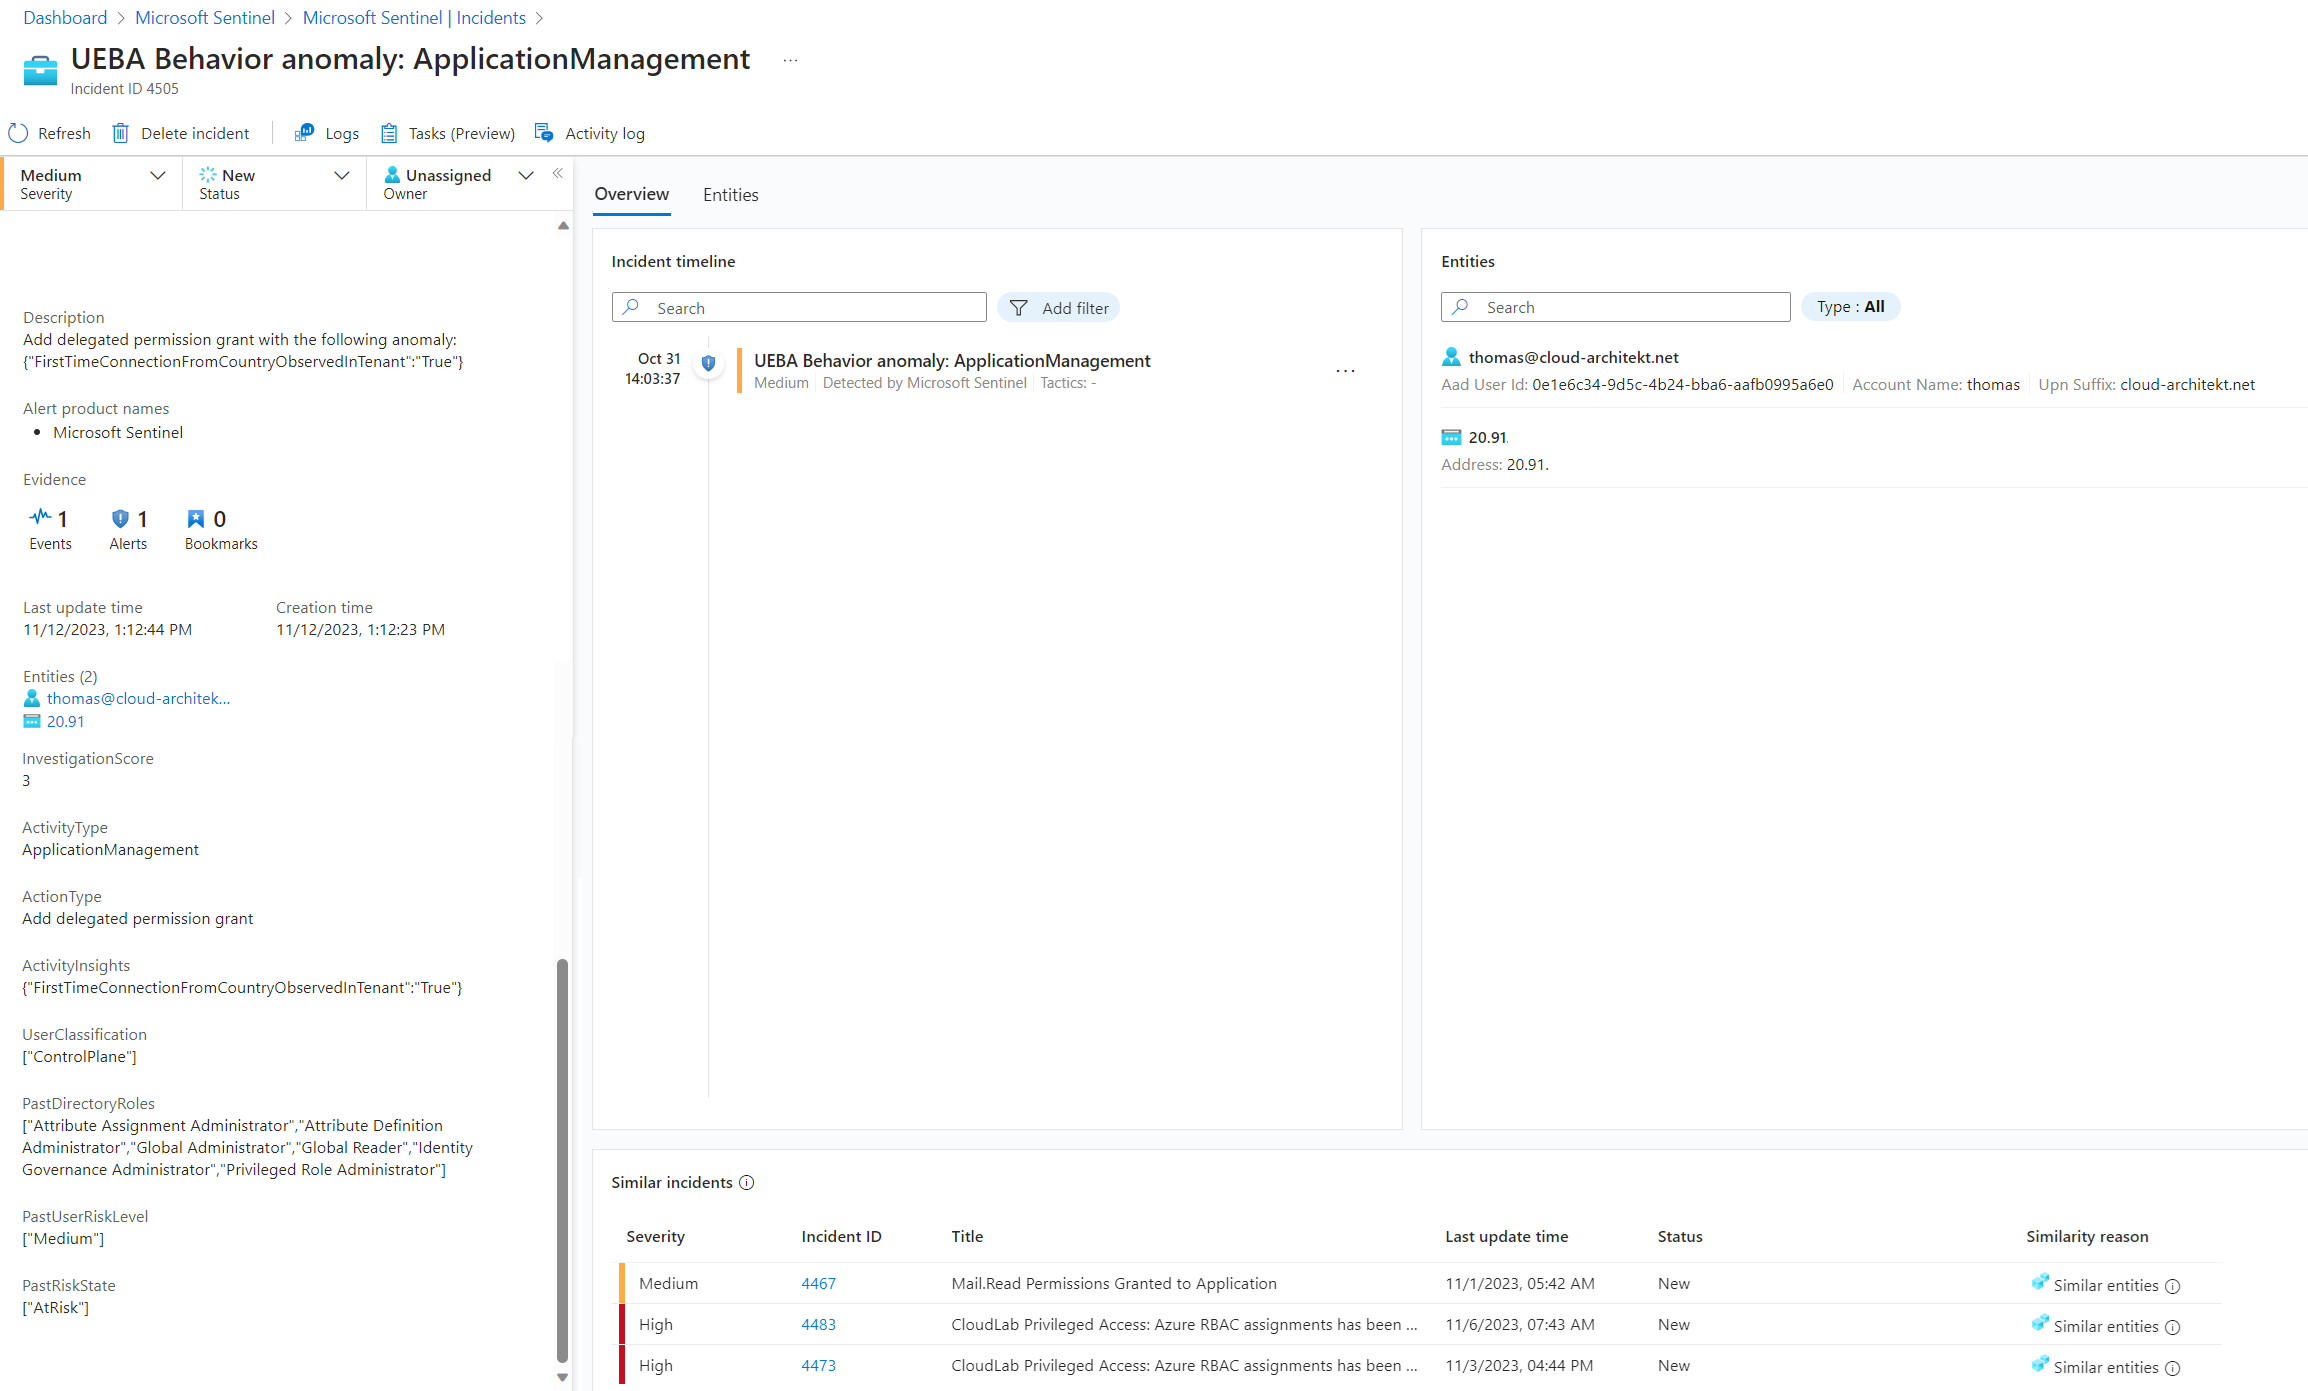Click the Refresh icon in toolbar

point(18,133)
